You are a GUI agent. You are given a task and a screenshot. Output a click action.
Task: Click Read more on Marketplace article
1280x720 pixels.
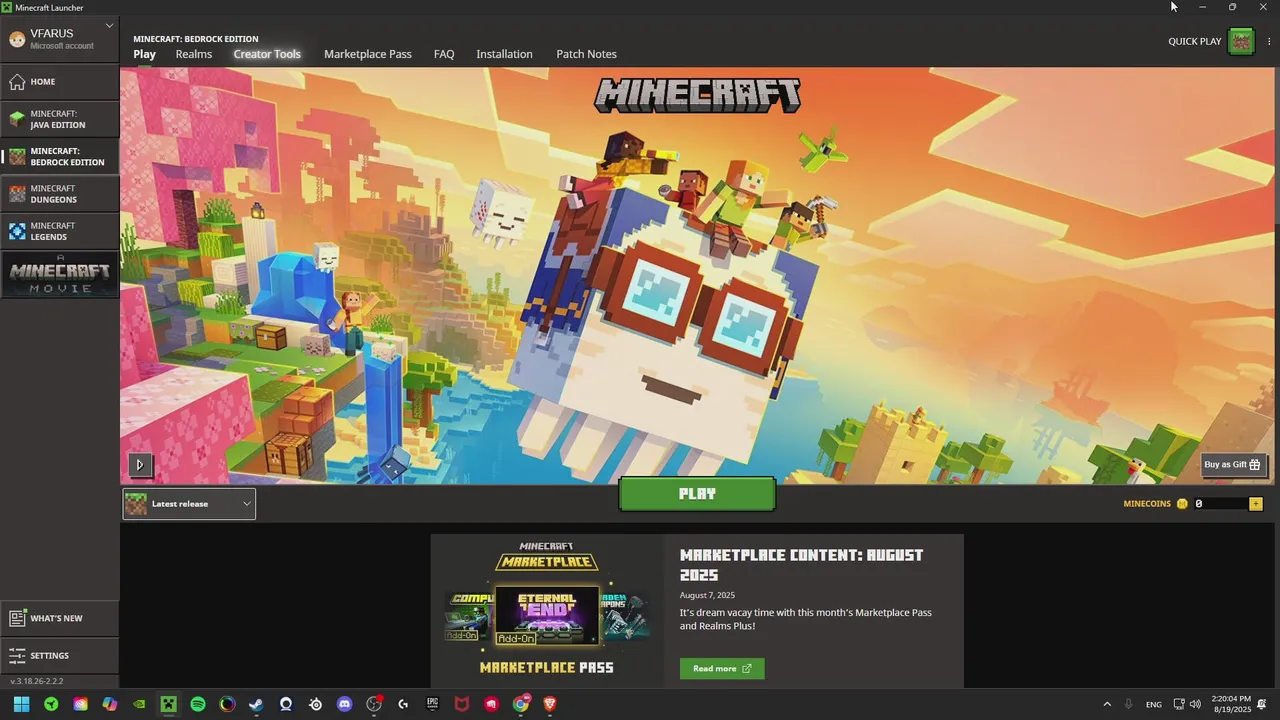point(722,669)
